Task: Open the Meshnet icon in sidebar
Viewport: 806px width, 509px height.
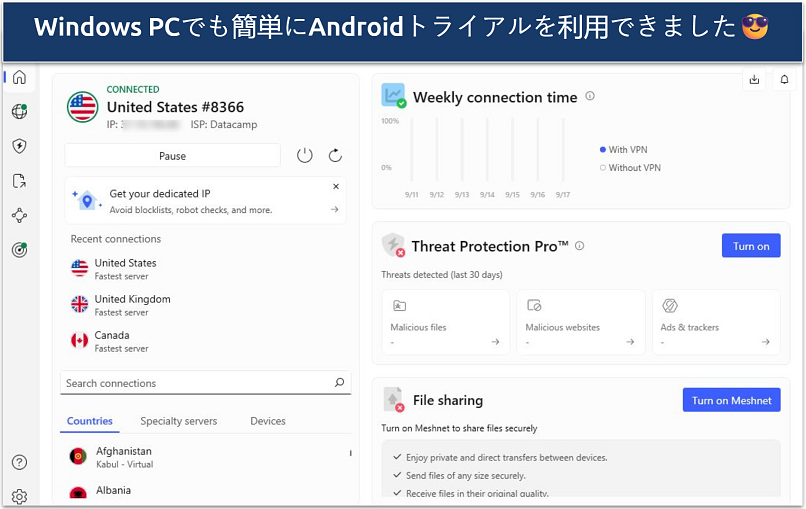Action: (x=19, y=215)
